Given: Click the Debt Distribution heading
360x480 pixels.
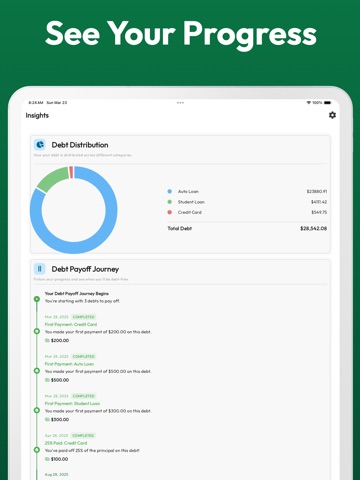Looking at the screenshot, I should point(80,145).
